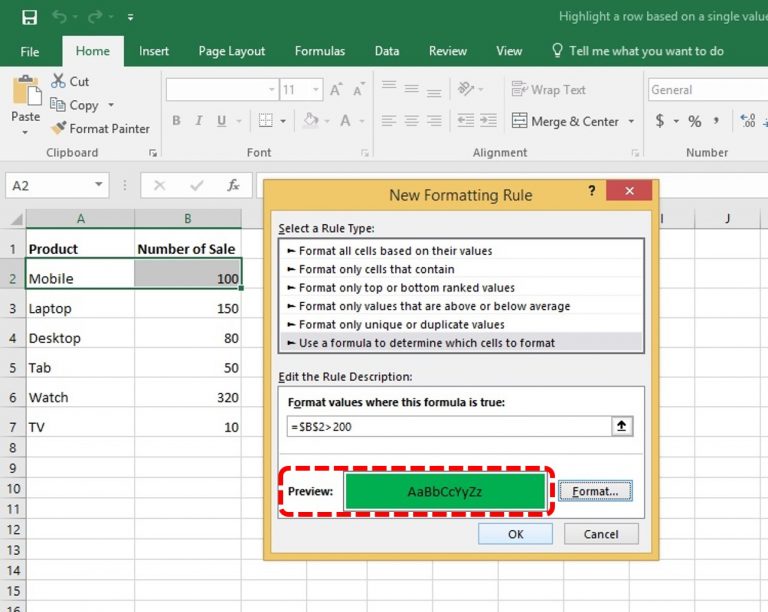Viewport: 768px width, 612px height.
Task: Toggle Underline formatting
Action: (221, 120)
